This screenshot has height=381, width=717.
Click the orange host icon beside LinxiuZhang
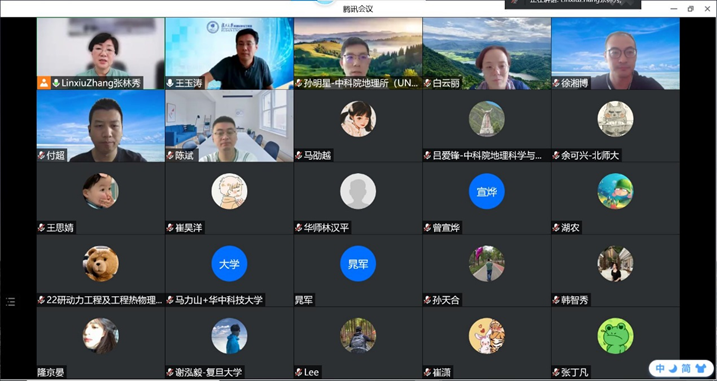(x=43, y=83)
